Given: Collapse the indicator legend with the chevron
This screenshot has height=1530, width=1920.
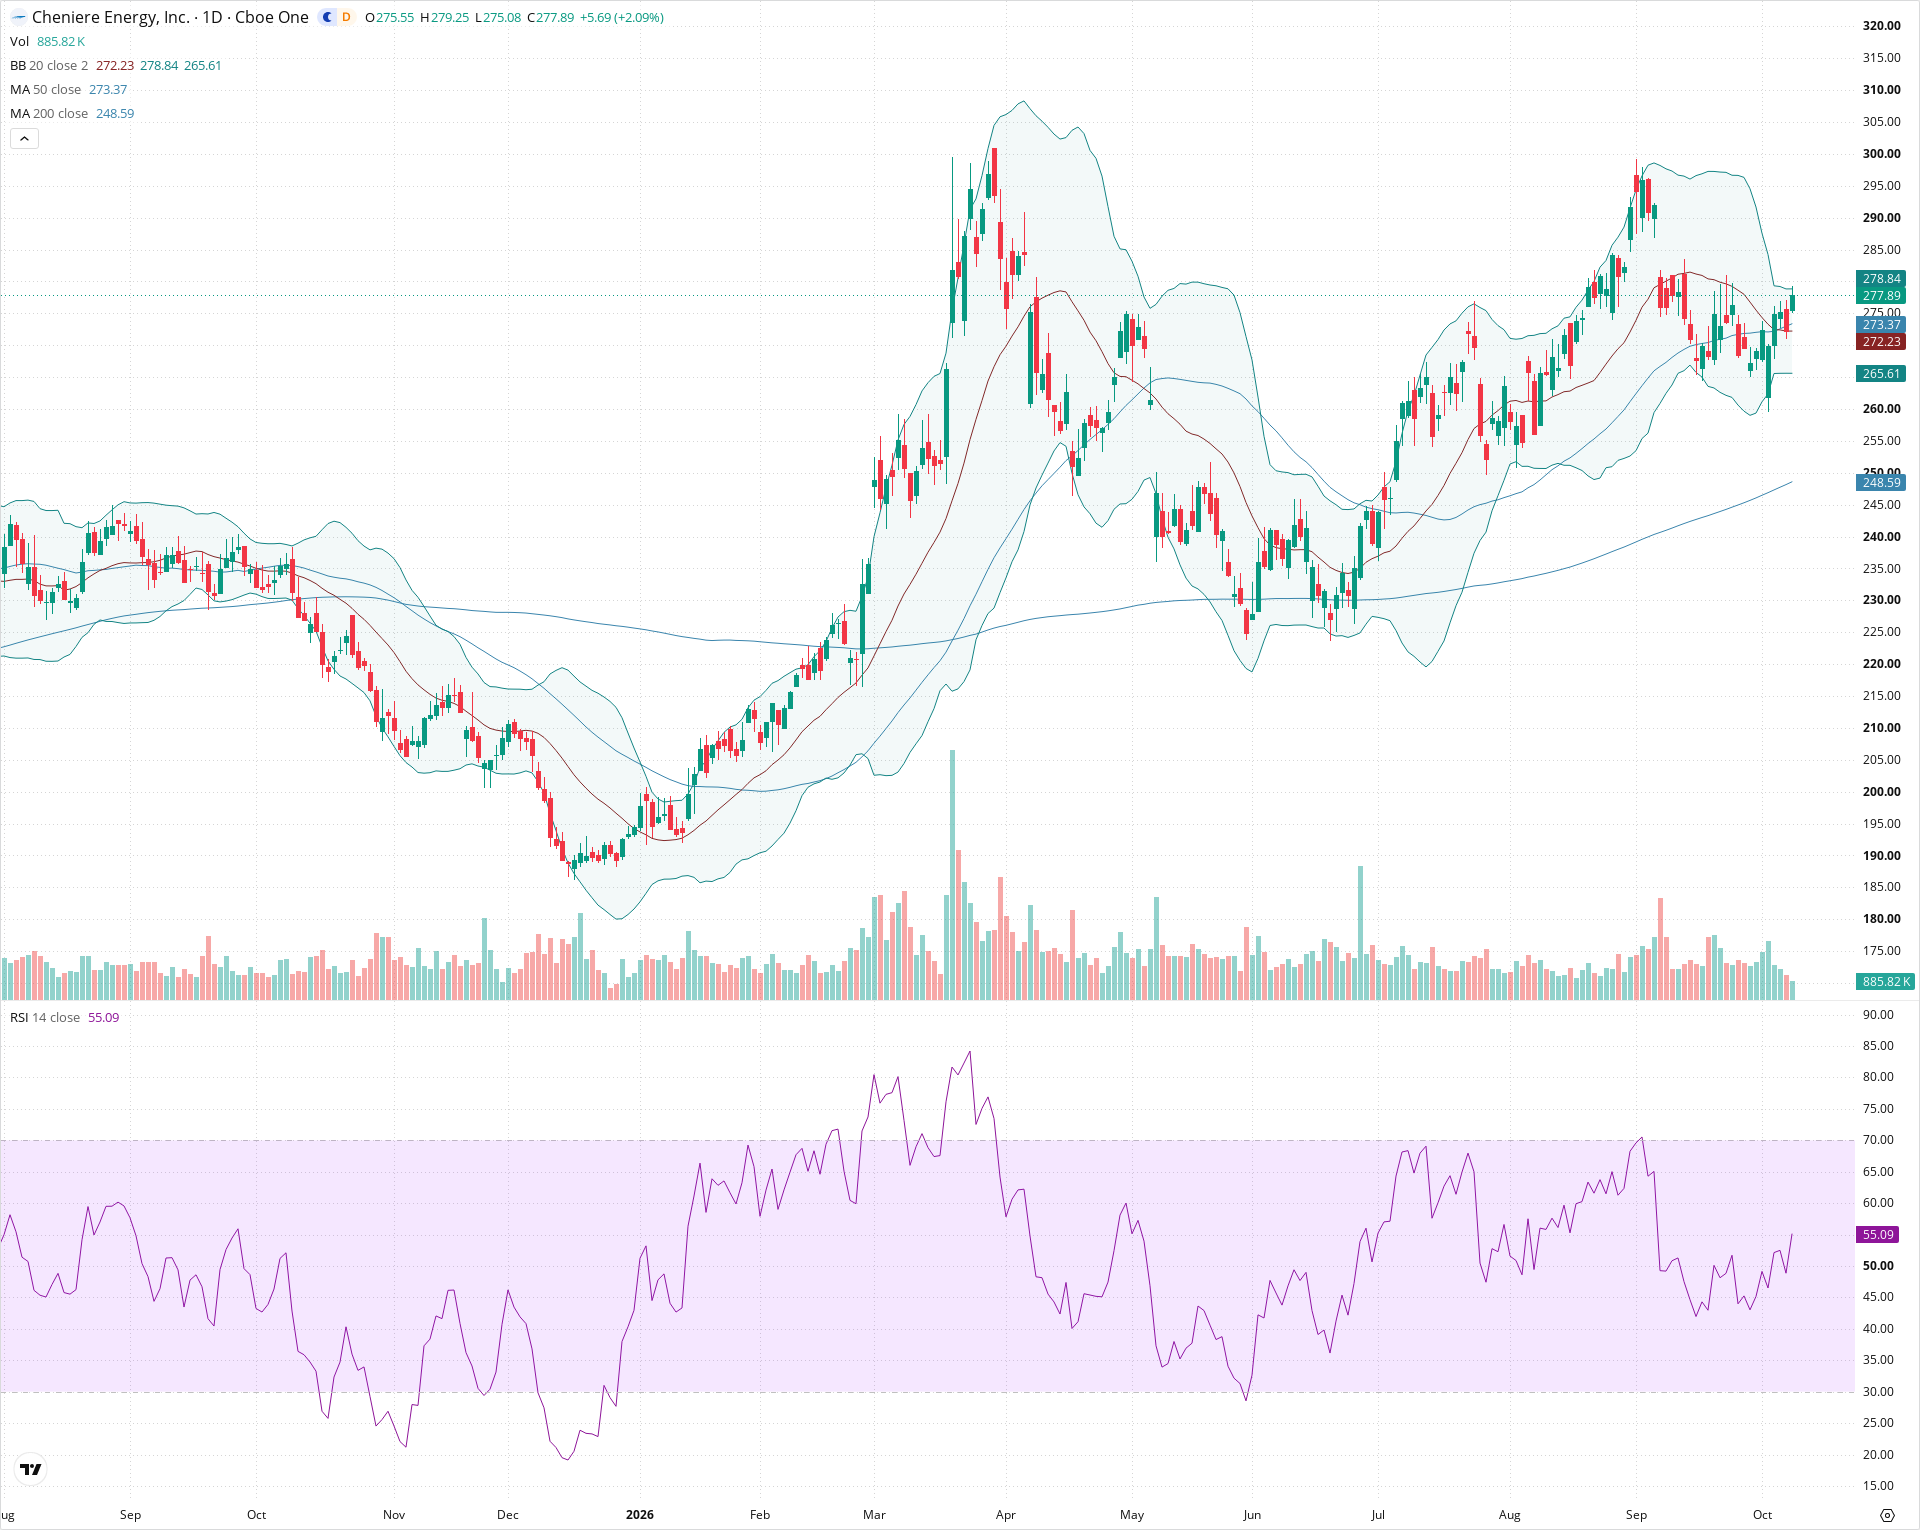Looking at the screenshot, I should [24, 139].
